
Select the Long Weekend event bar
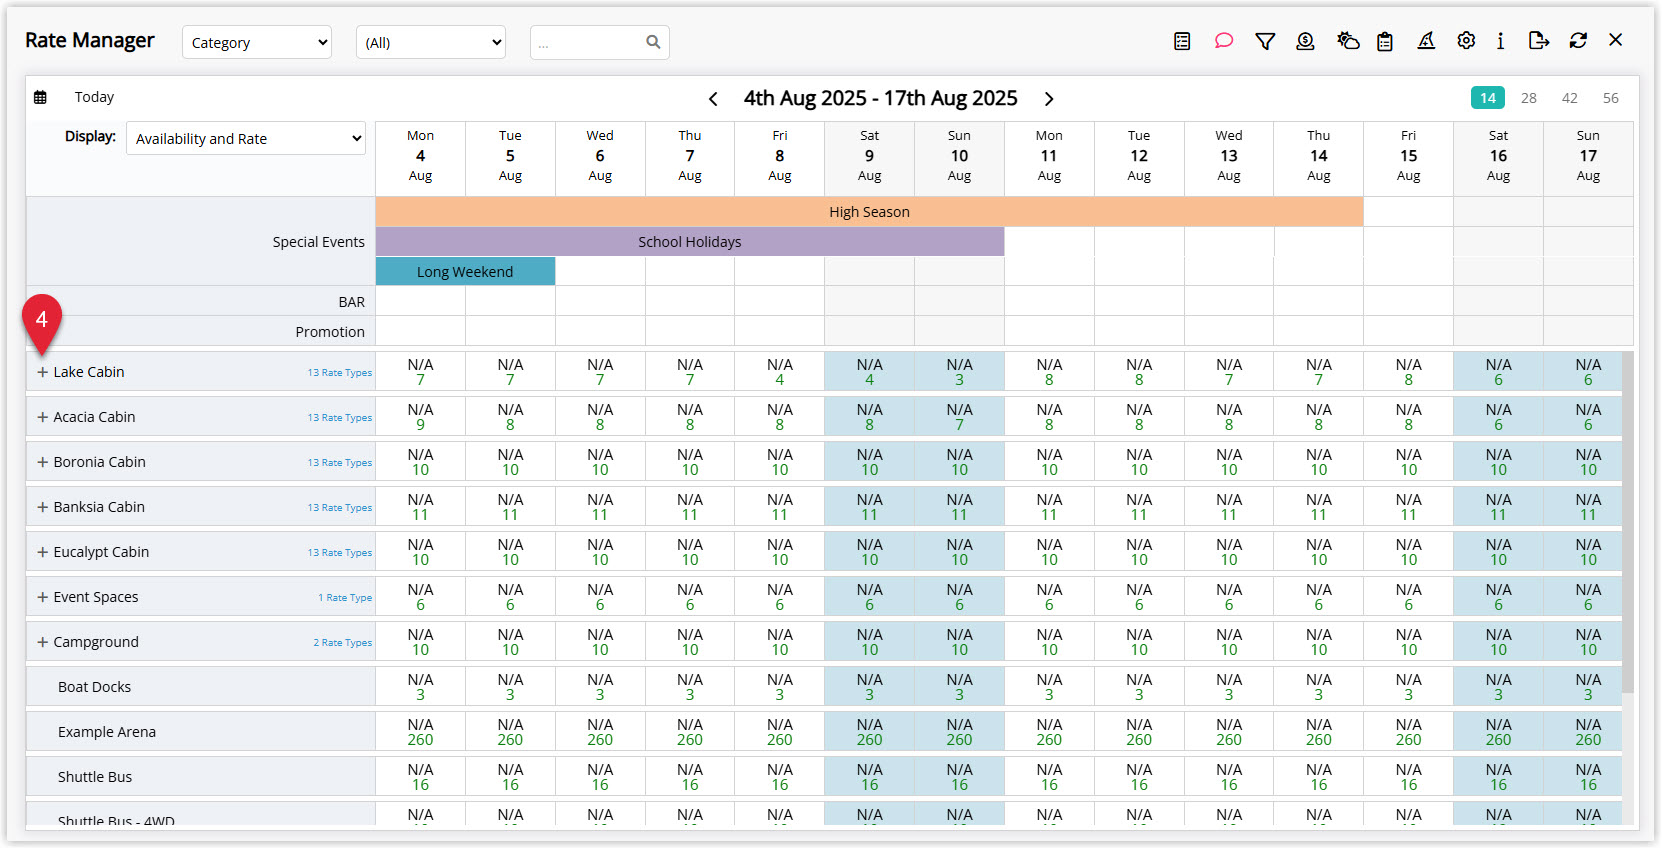pyautogui.click(x=465, y=272)
